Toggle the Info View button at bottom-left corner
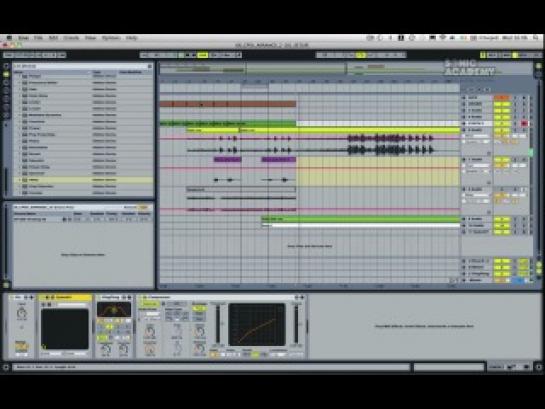 (x=5, y=367)
